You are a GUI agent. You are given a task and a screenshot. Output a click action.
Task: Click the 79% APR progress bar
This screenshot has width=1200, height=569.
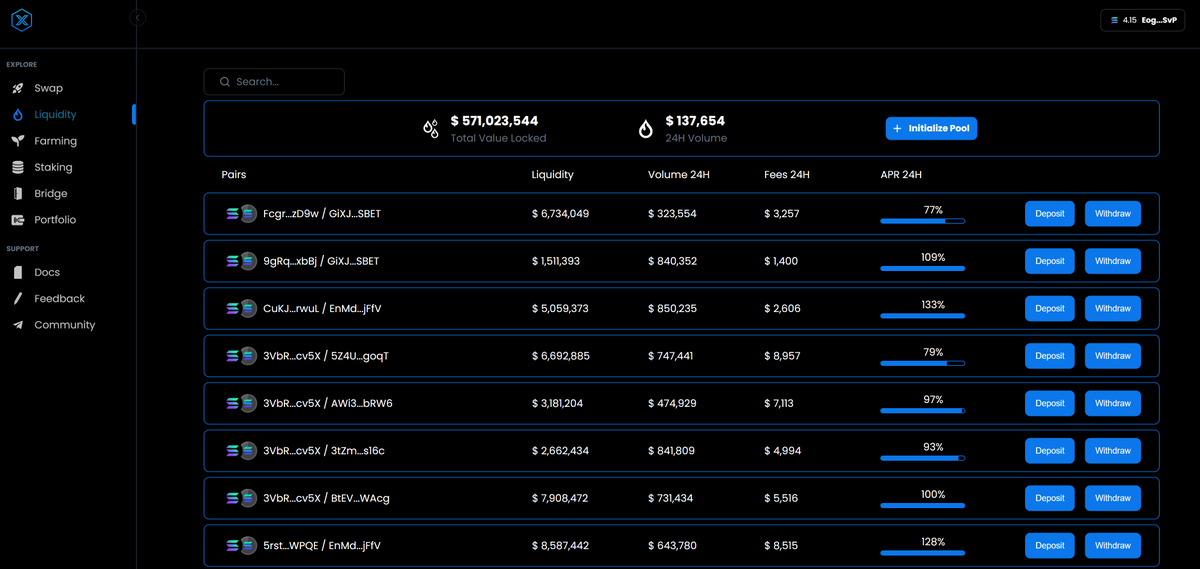pos(922,363)
